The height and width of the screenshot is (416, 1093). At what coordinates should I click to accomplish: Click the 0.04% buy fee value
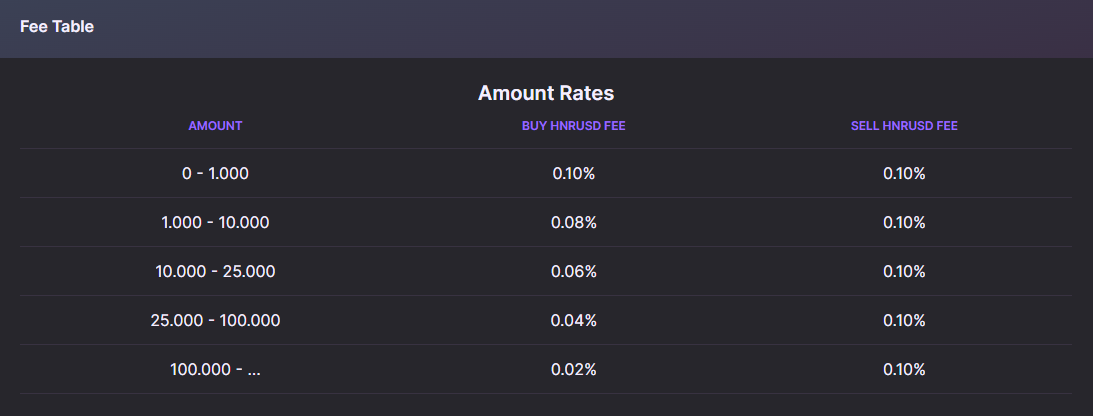tap(574, 321)
